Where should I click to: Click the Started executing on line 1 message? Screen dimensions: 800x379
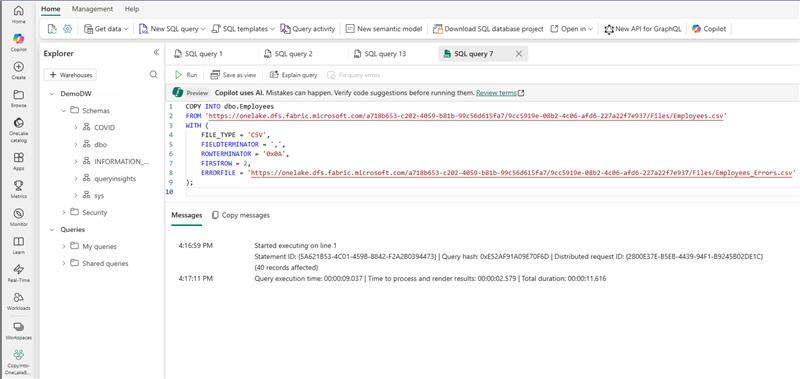[295, 245]
